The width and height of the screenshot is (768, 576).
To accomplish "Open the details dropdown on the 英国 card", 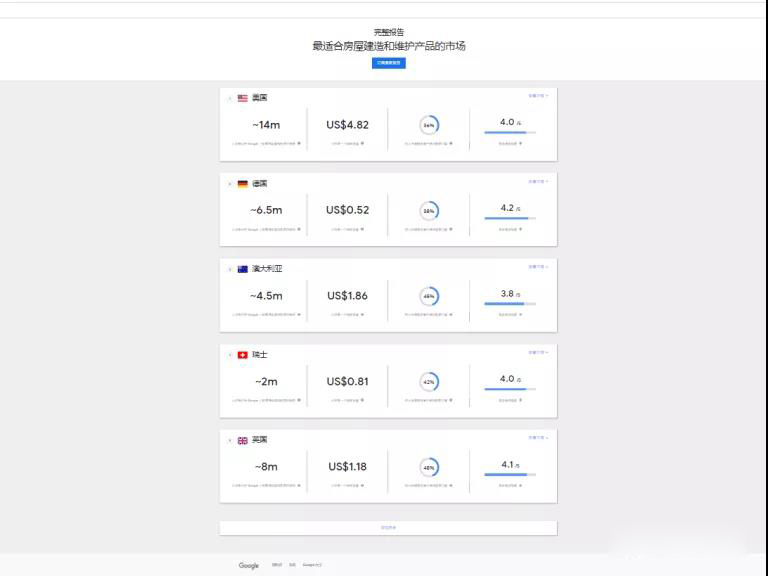I will click(538, 438).
